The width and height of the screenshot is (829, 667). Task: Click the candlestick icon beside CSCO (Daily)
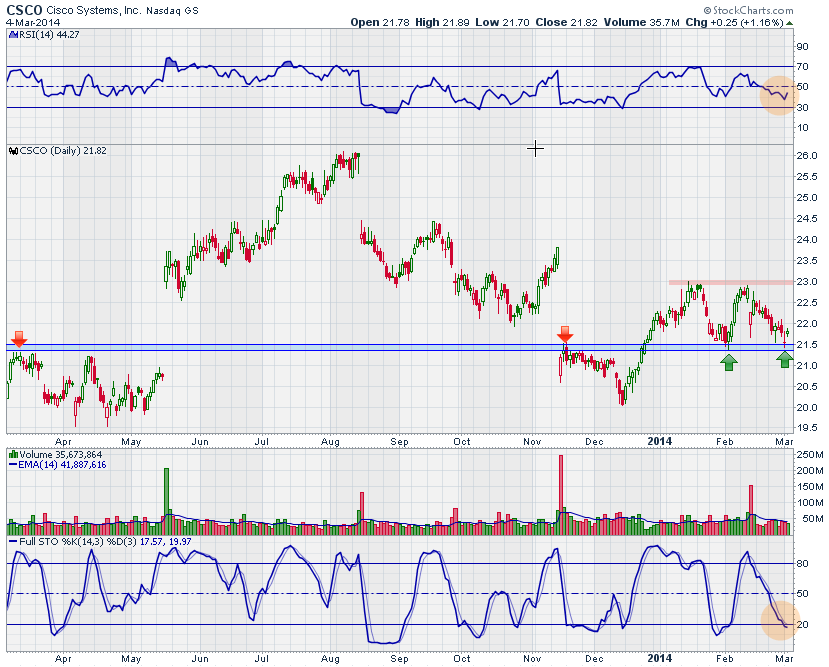pyautogui.click(x=14, y=151)
